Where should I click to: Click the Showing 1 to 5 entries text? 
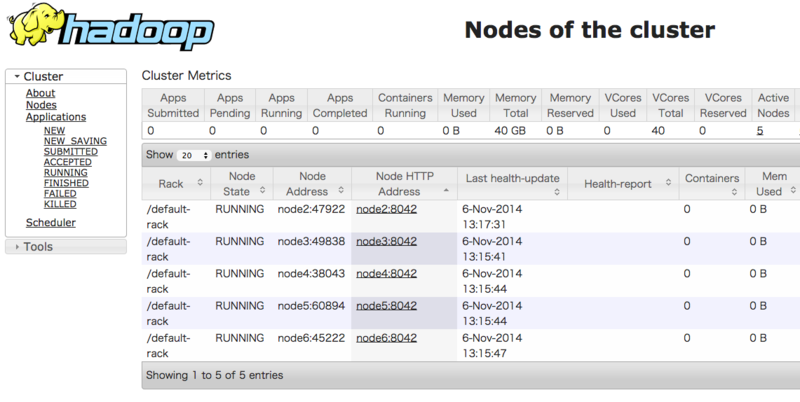pos(214,375)
